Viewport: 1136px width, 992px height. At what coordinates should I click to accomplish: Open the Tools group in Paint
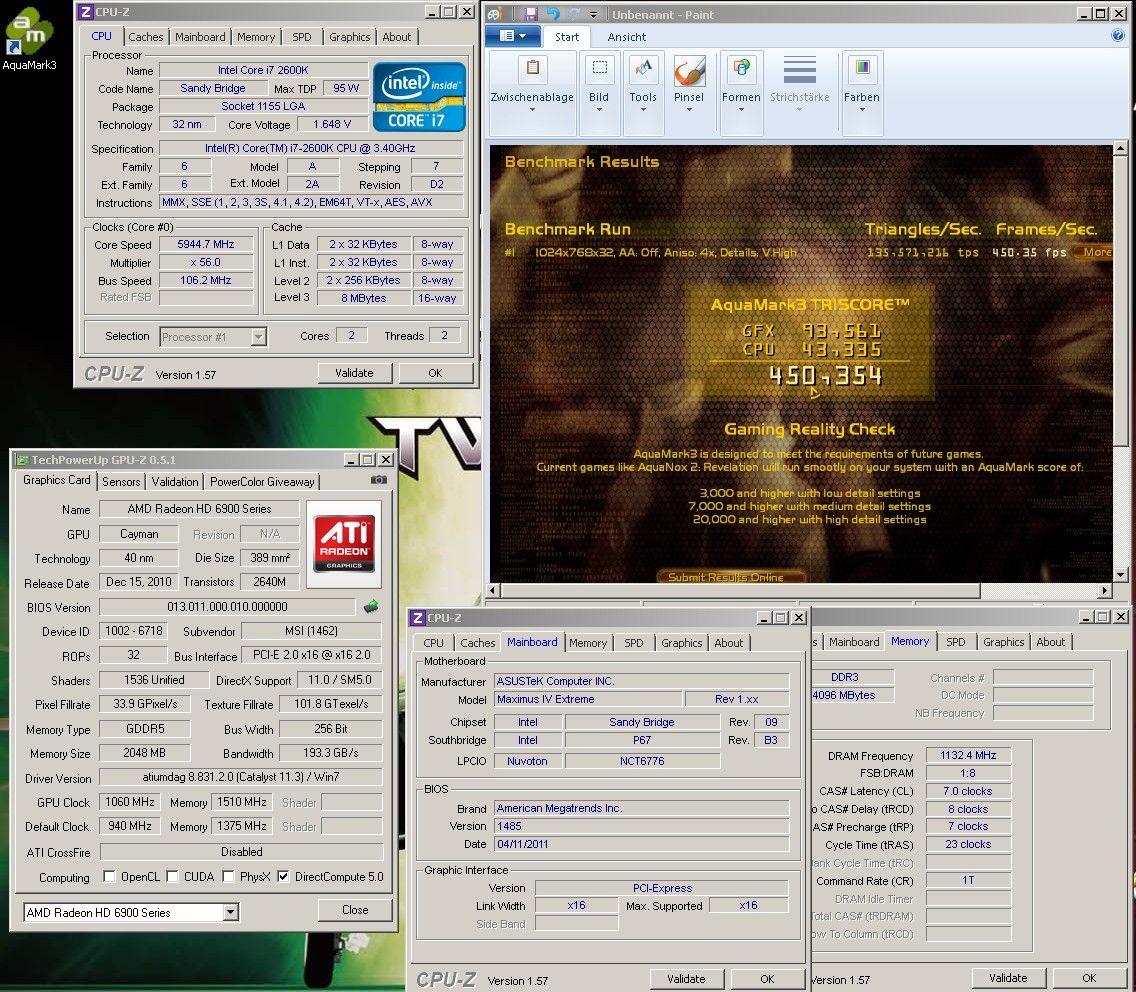(643, 68)
